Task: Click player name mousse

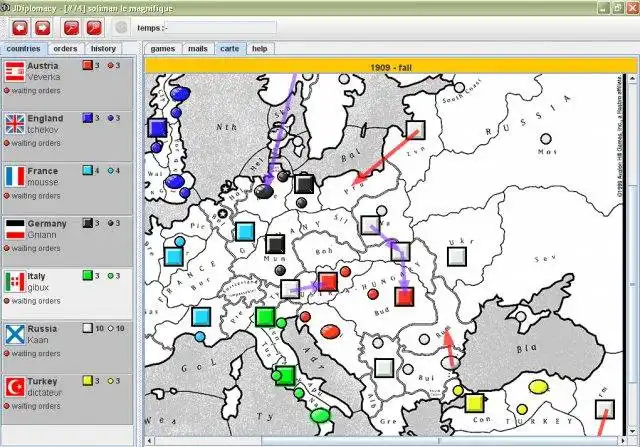Action: pos(43,182)
